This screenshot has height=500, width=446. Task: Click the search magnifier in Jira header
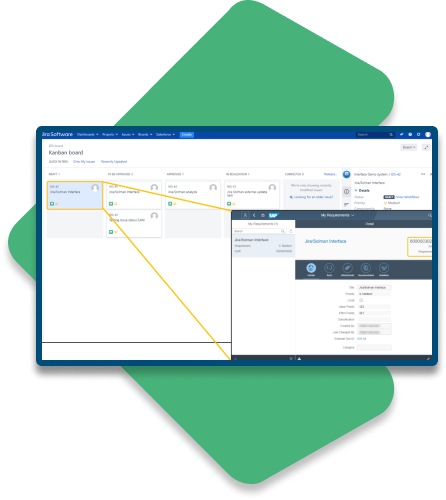(391, 135)
